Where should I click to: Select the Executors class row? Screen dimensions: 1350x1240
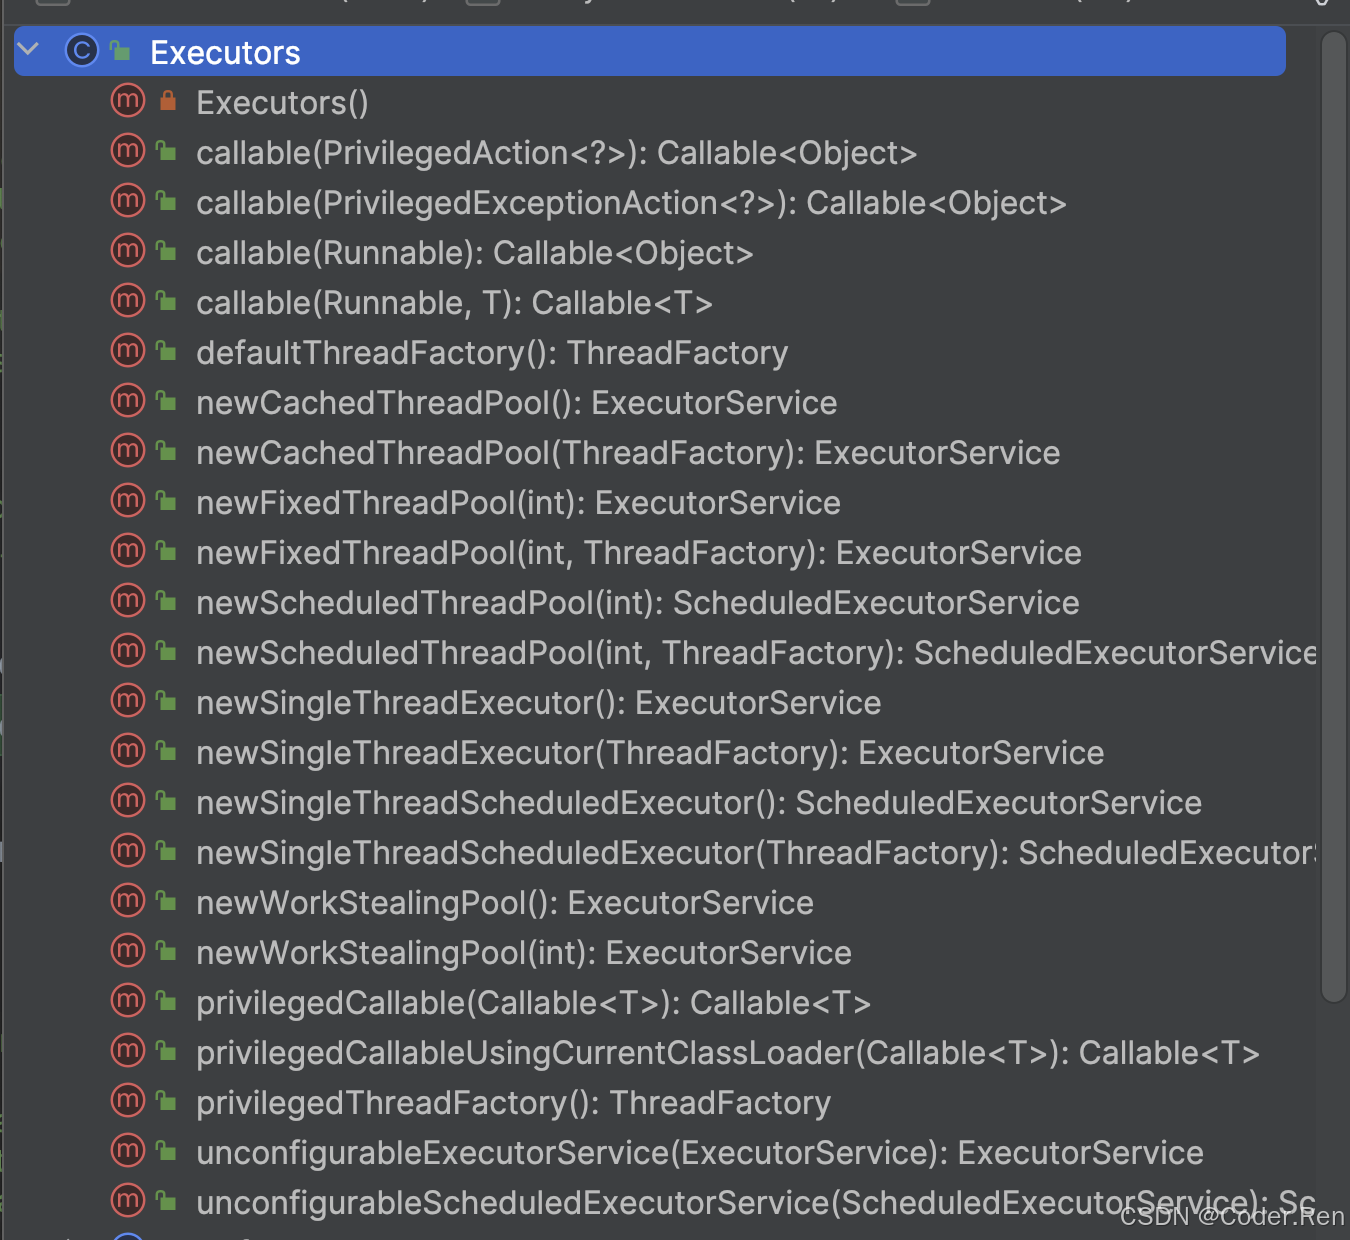click(x=650, y=51)
